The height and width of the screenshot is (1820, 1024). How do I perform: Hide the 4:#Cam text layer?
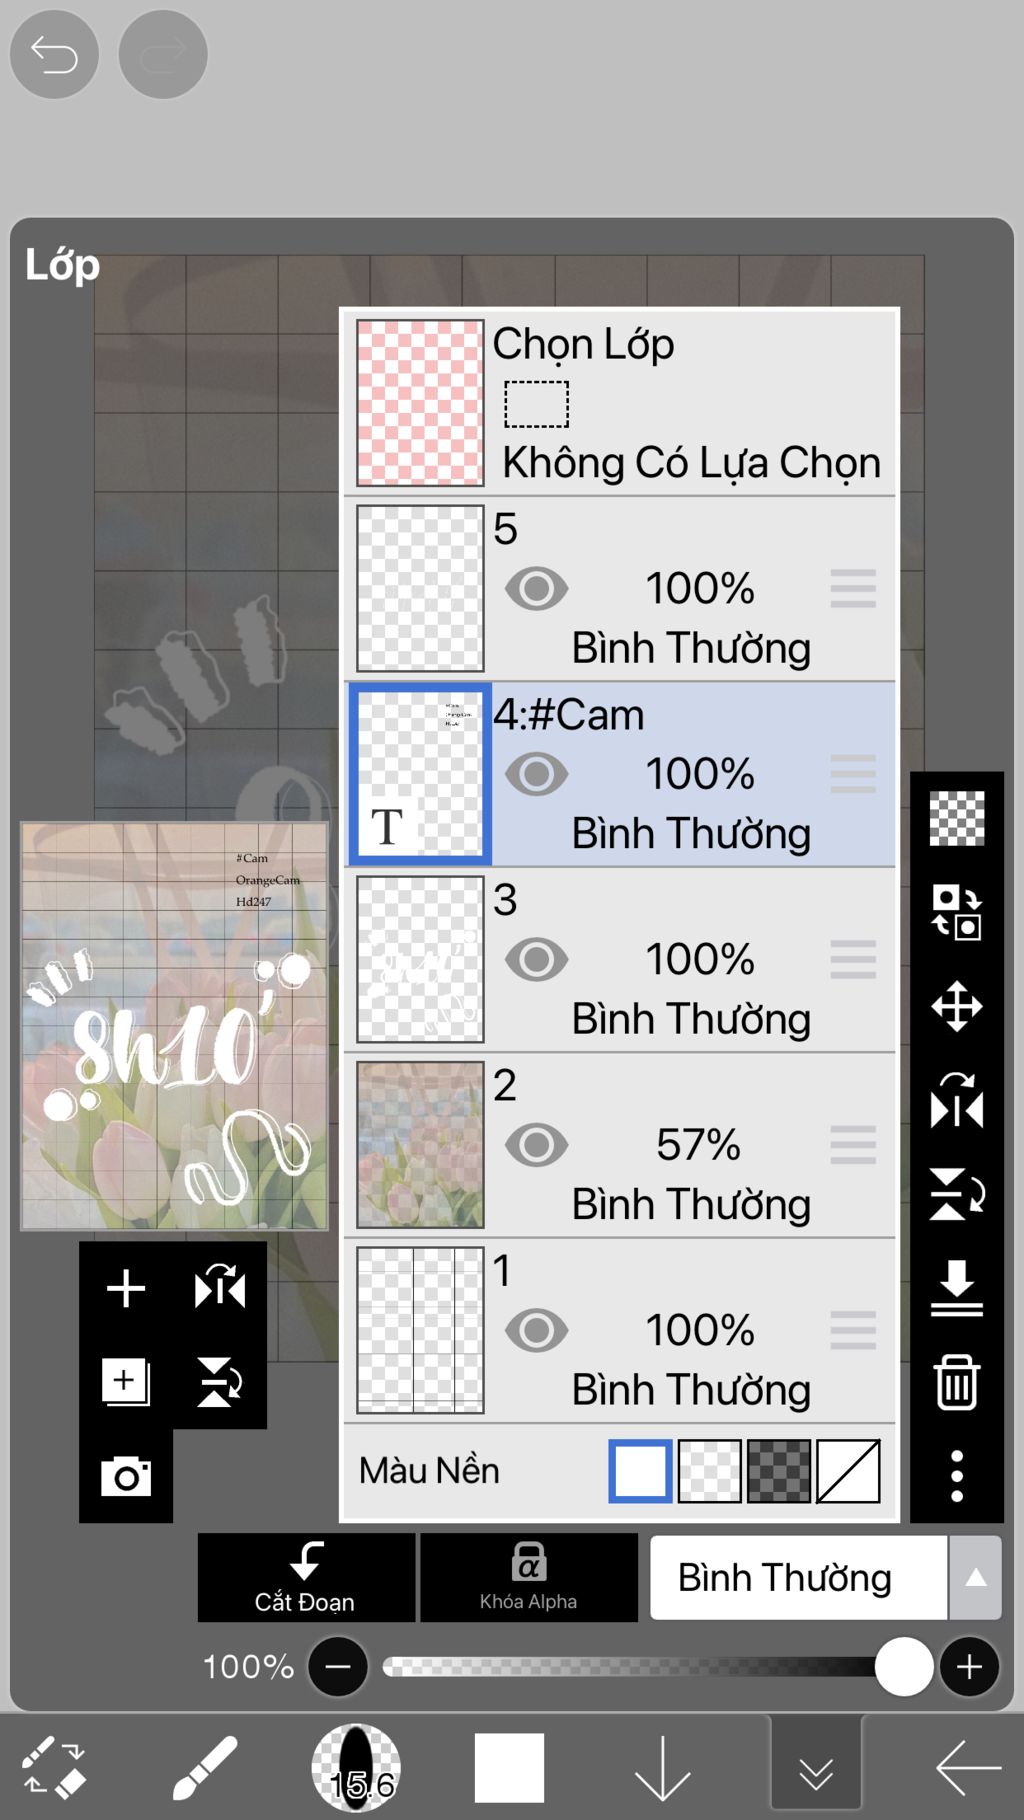(537, 774)
